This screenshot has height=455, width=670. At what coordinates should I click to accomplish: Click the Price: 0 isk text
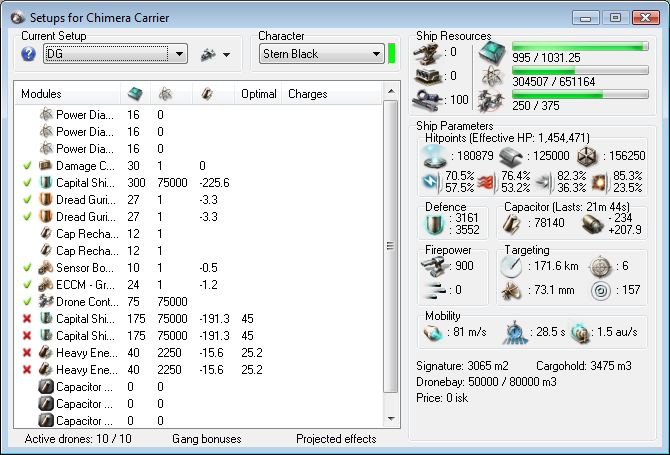(442, 398)
